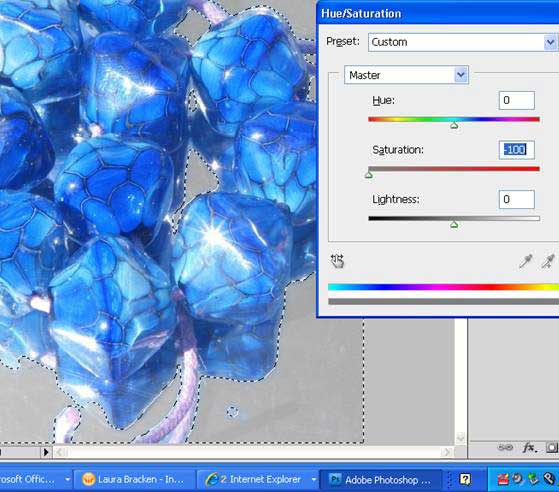This screenshot has width=559, height=492.
Task: Switch to Adobe Photoshop taskbar button
Action: click(381, 480)
